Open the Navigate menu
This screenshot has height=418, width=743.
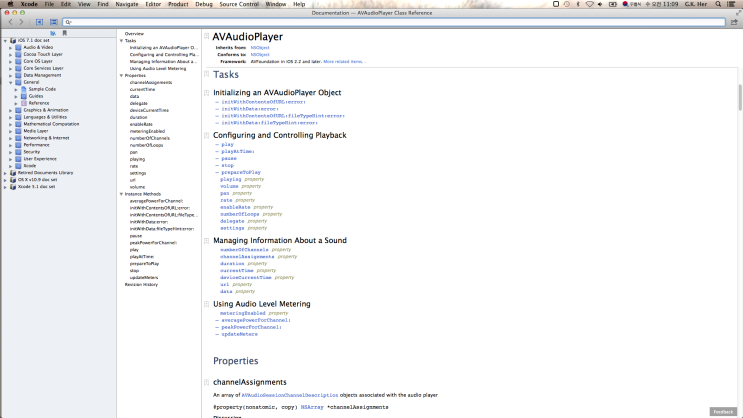tap(127, 4)
